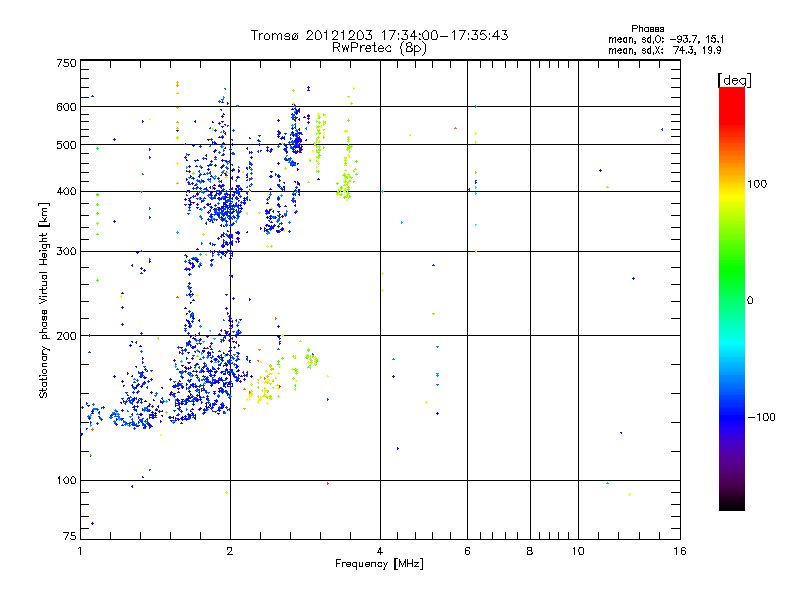
Task: Click the green zero region of the colorbar
Action: point(732,299)
